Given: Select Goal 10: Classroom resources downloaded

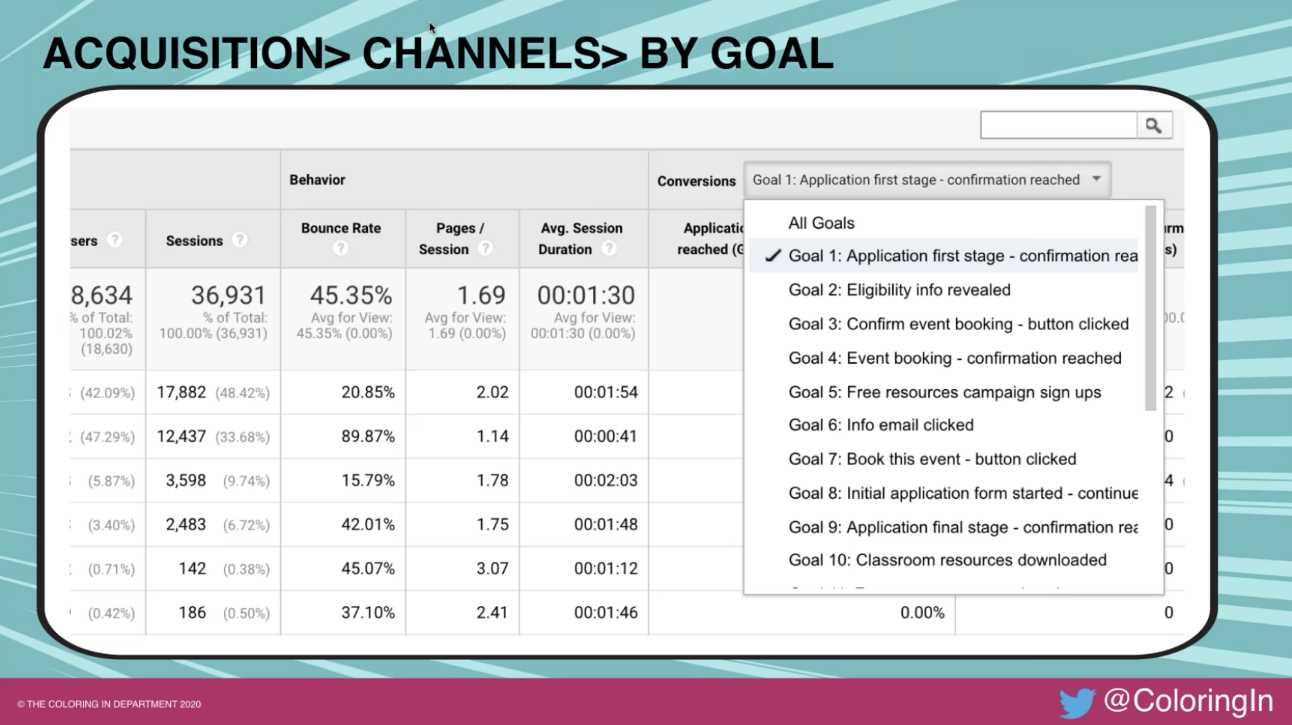Looking at the screenshot, I should click(948, 560).
